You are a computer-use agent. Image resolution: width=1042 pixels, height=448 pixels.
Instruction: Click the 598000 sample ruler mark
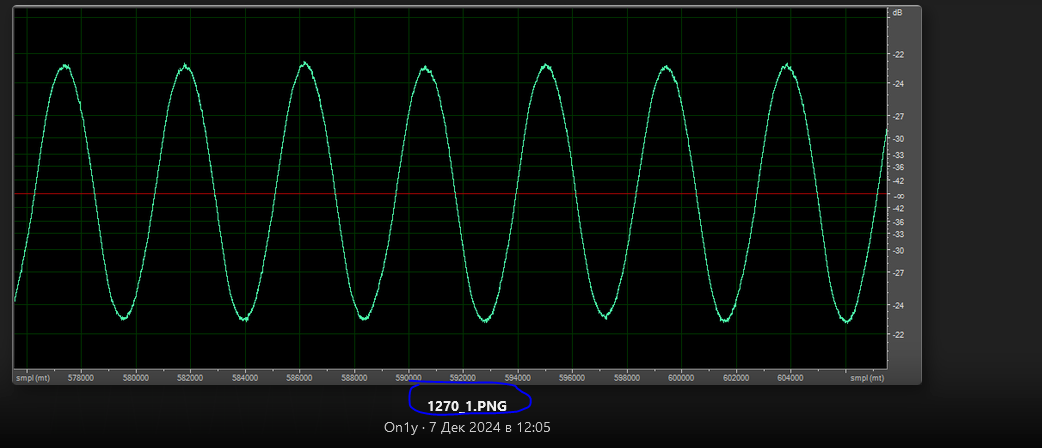627,378
